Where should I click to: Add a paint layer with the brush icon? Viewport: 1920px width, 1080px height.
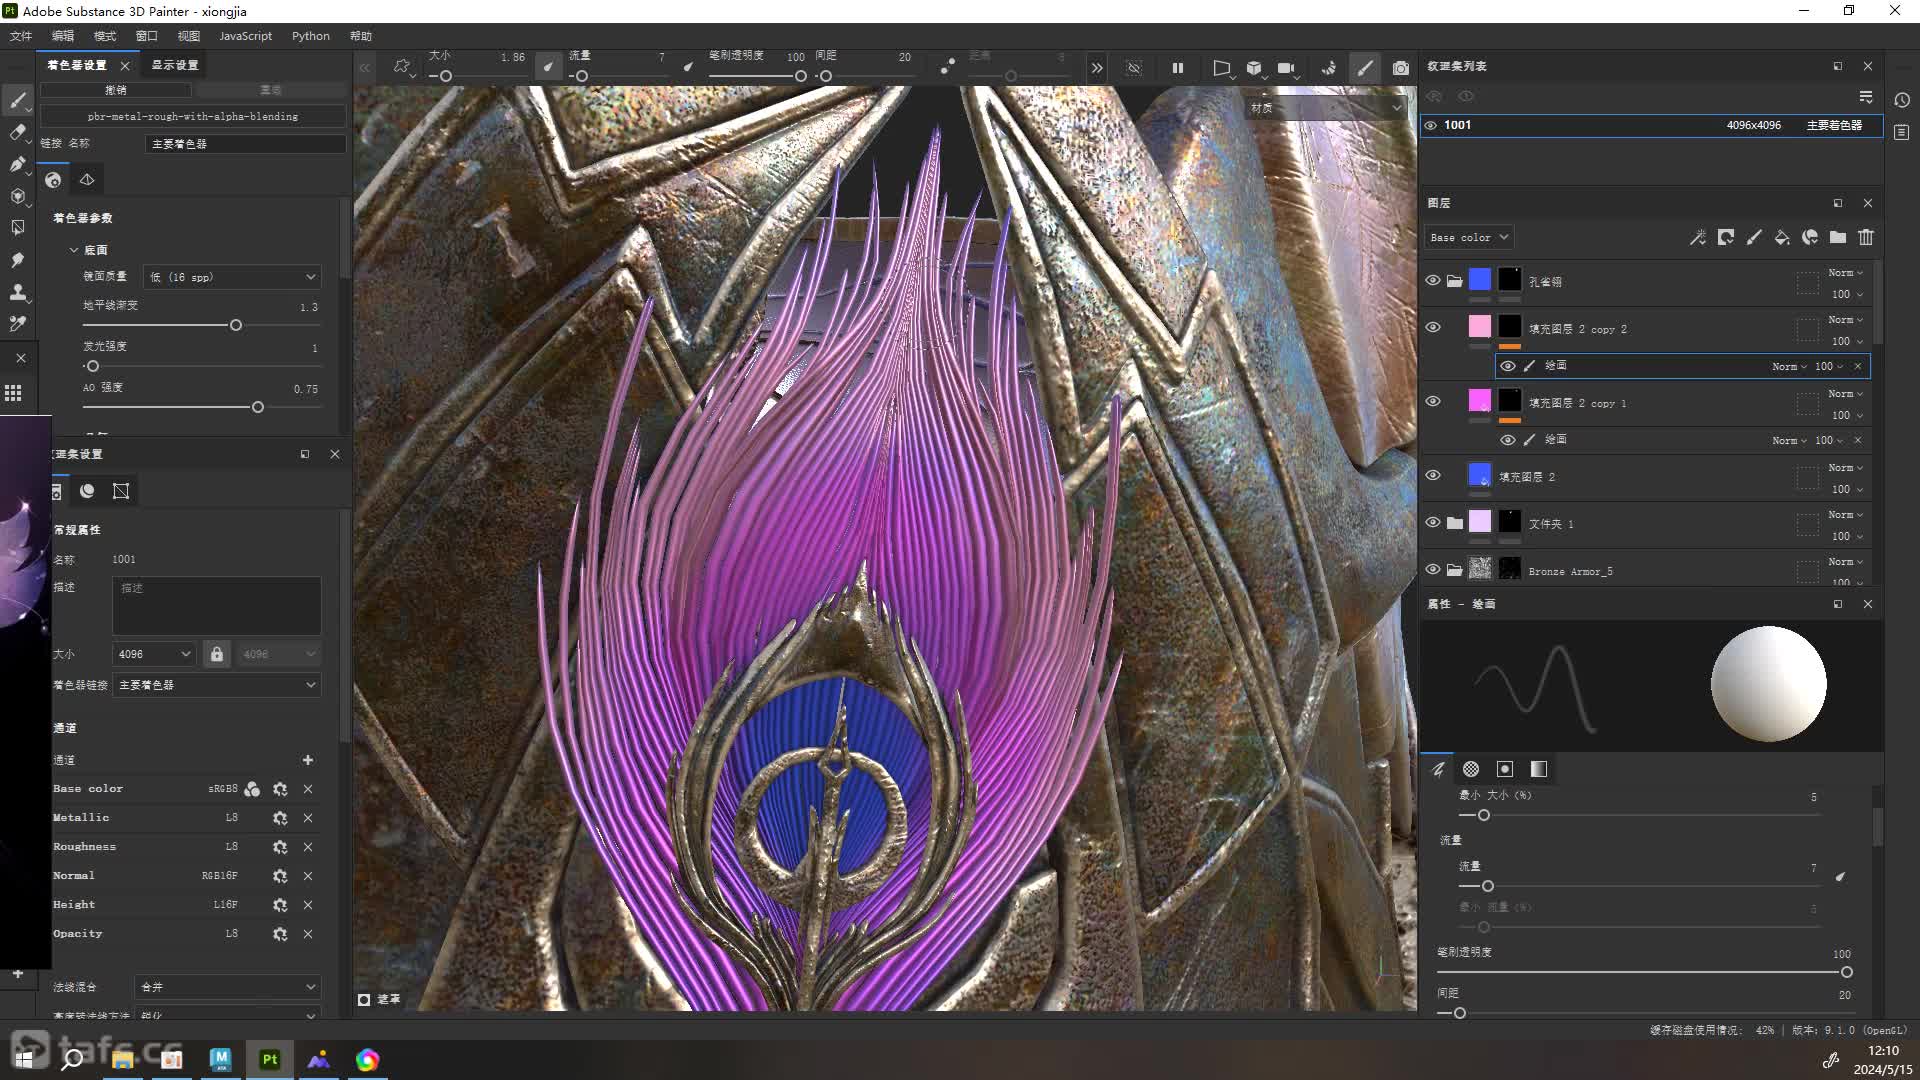pos(1754,238)
